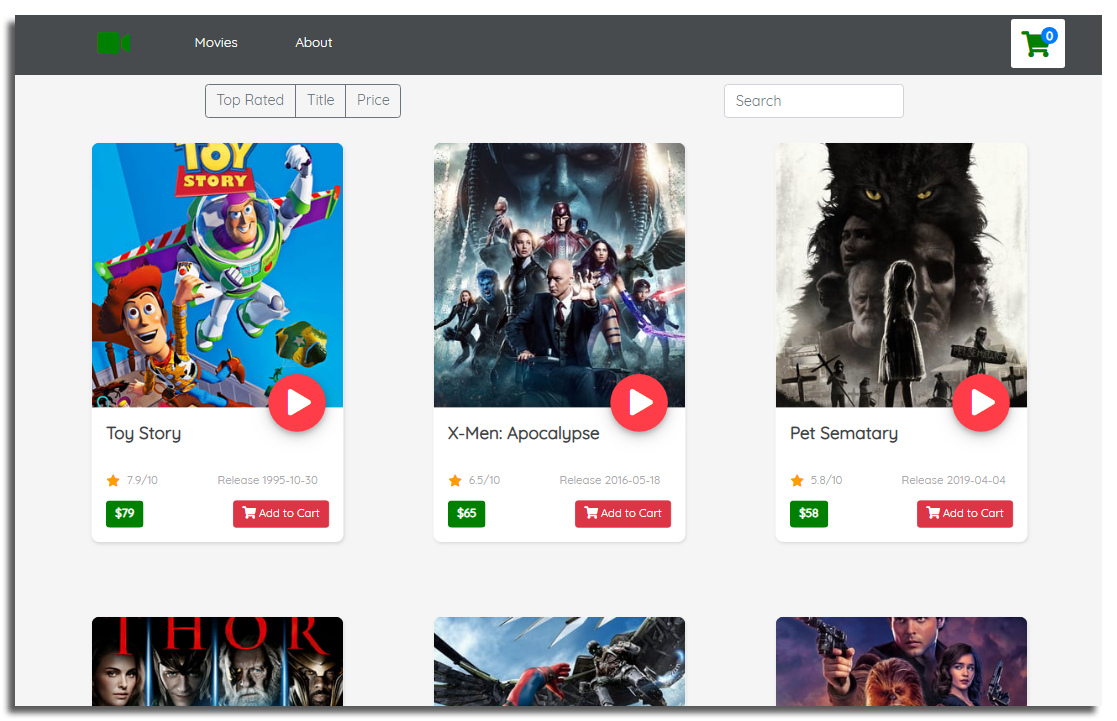Click the green video camera logo
This screenshot has height=721, width=1117.
point(114,43)
